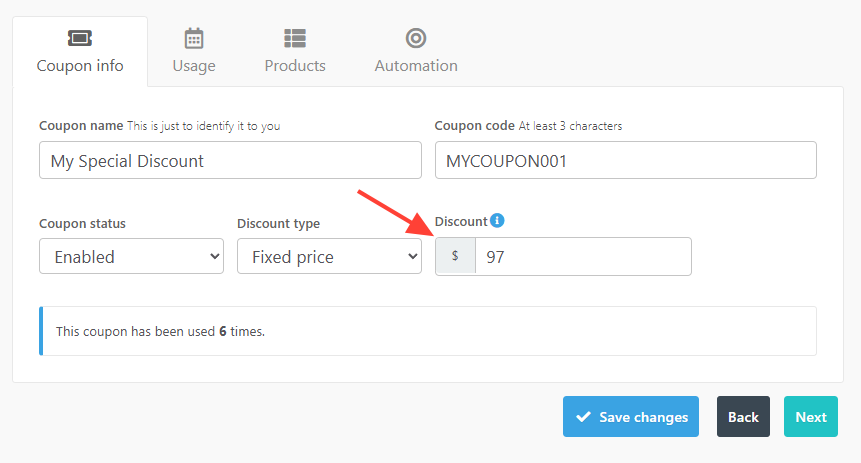Click the blue info icon beside Discount
The width and height of the screenshot is (861, 463).
pos(497,221)
